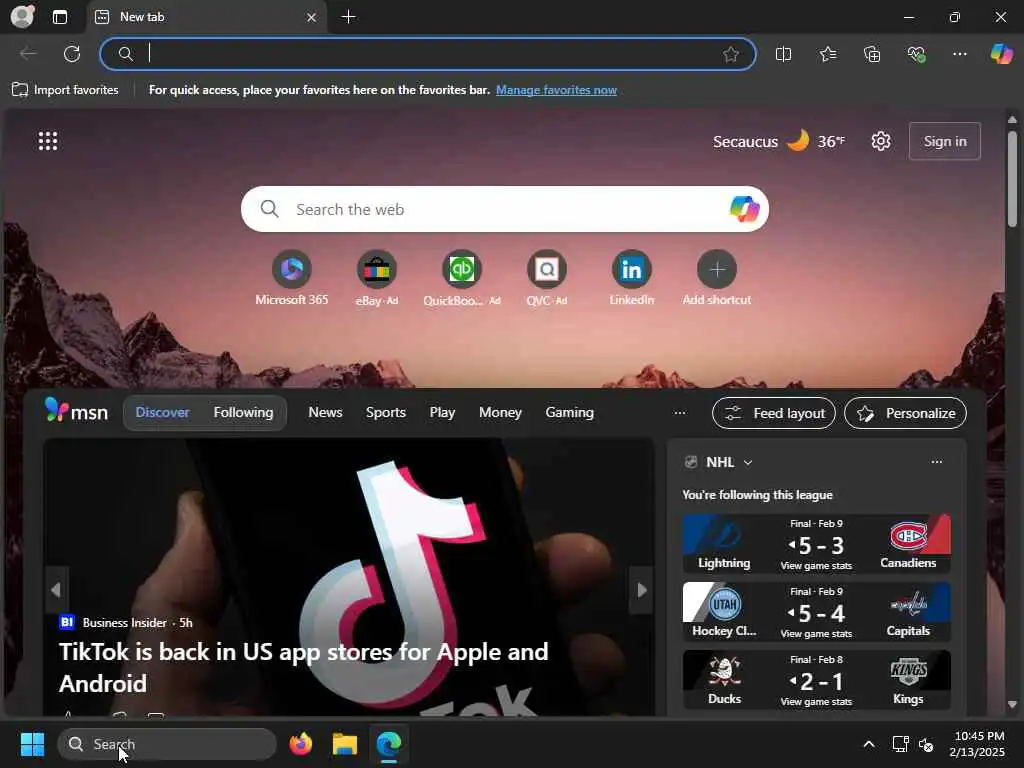
Task: Click the muted volume tray icon
Action: 925,744
